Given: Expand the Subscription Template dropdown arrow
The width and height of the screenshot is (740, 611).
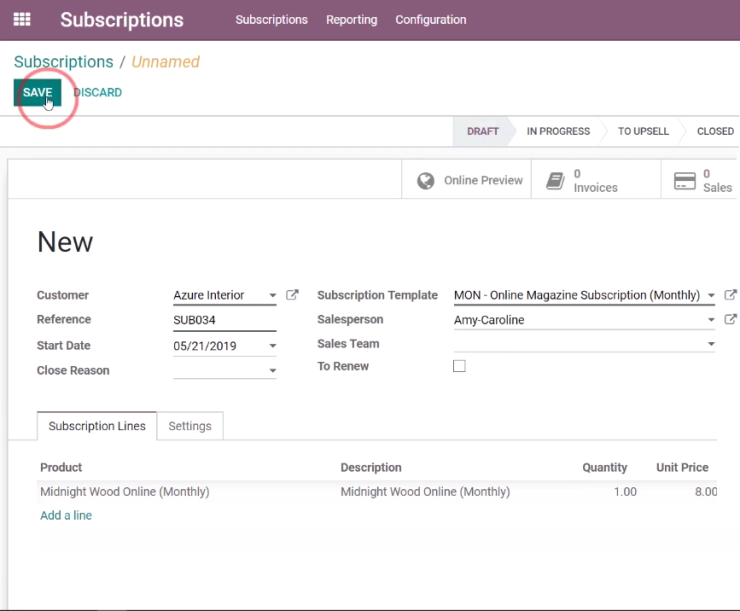Looking at the screenshot, I should click(x=711, y=295).
